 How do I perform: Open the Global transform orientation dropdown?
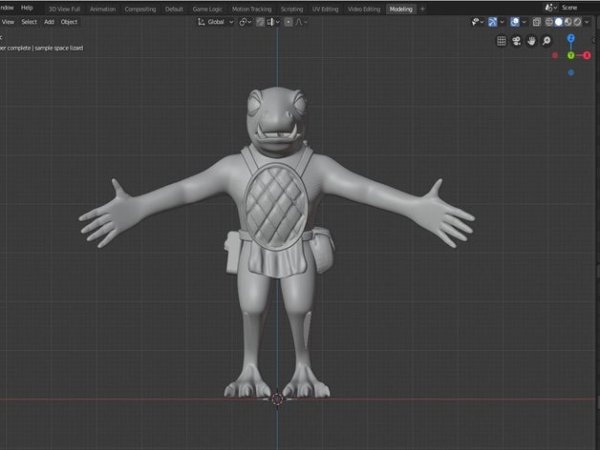pyautogui.click(x=214, y=21)
